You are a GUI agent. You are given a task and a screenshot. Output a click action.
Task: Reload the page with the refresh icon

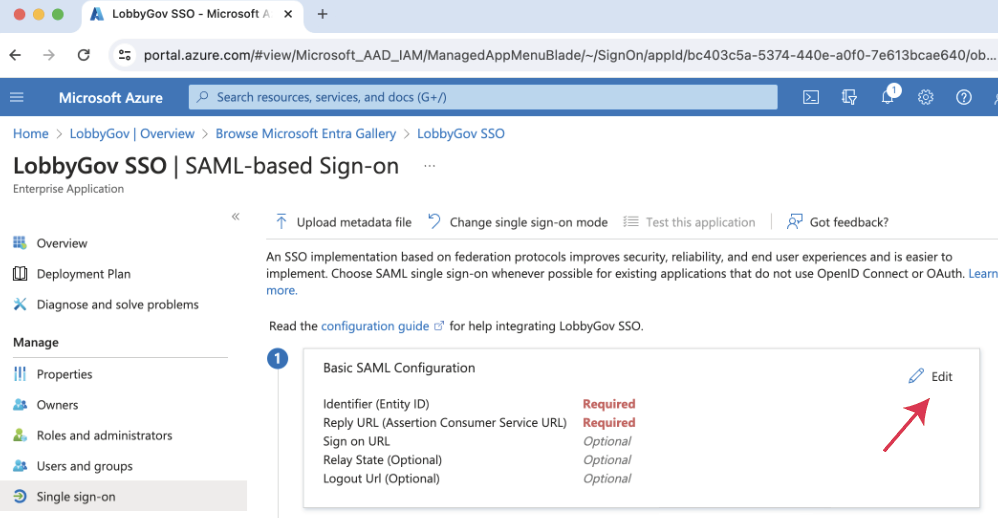tap(83, 55)
